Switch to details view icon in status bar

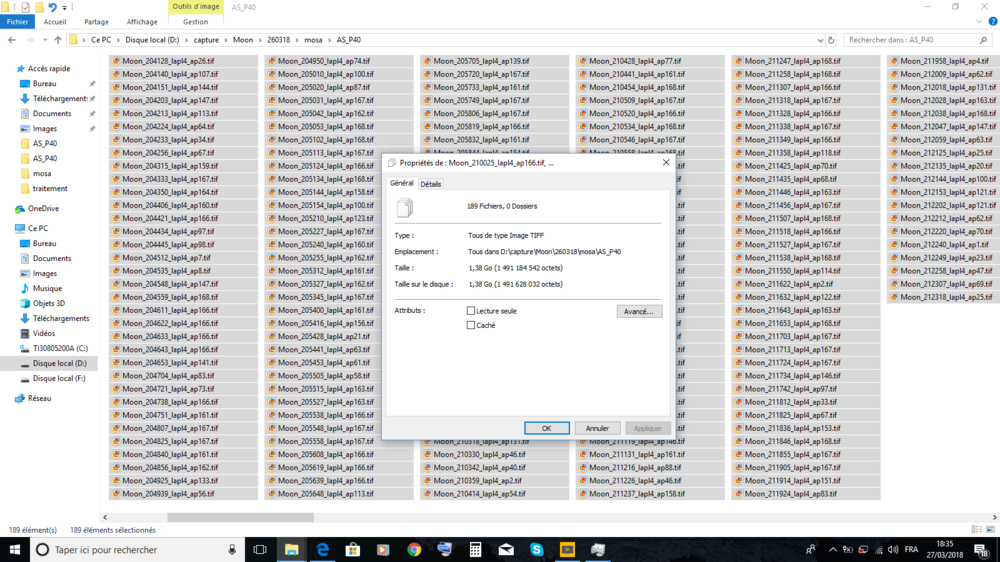click(976, 529)
